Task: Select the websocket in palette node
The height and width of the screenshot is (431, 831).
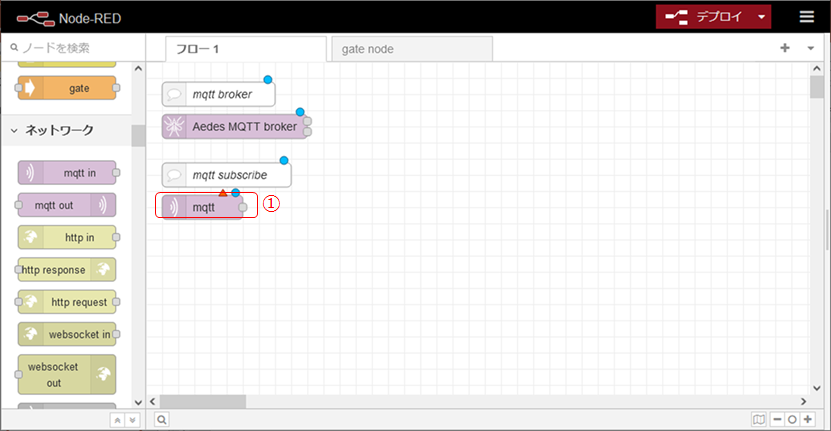Action: click(x=67, y=334)
